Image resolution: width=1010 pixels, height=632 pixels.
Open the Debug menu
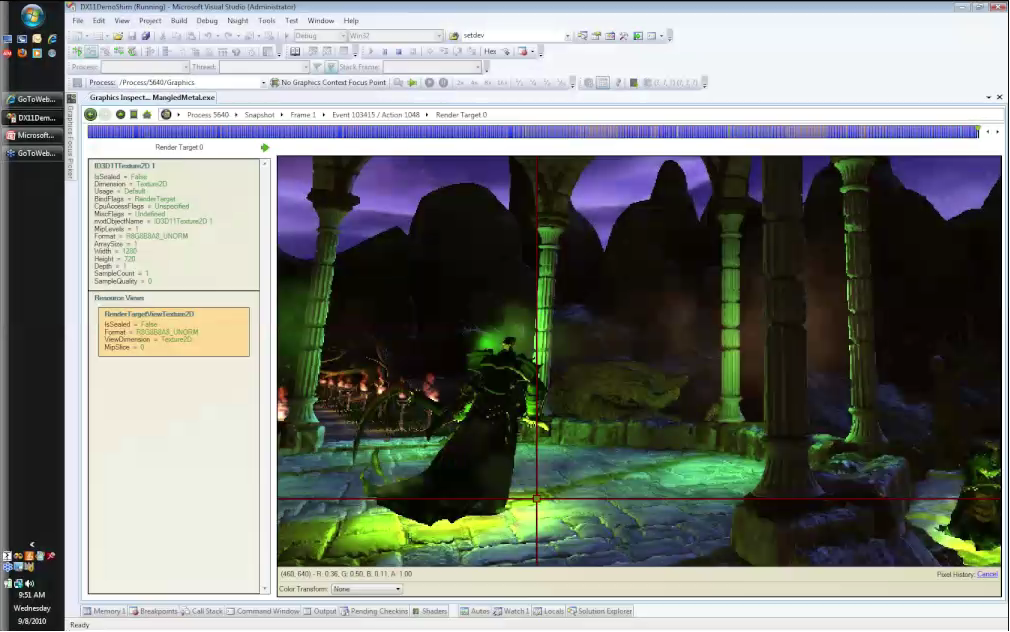pos(207,21)
